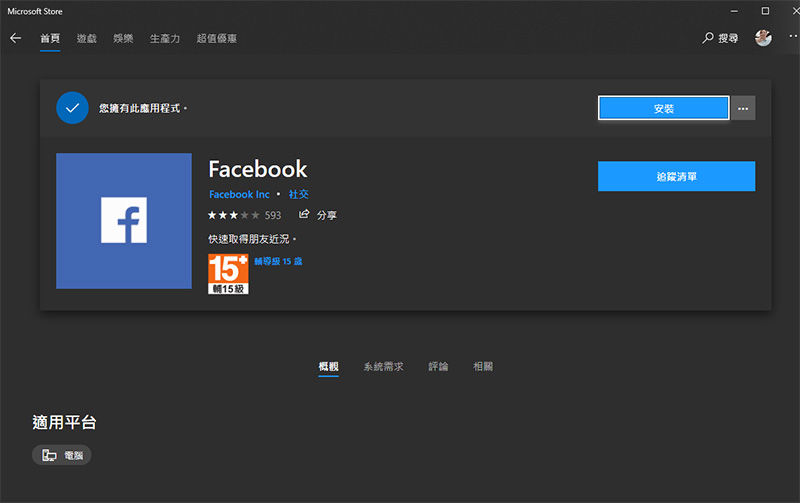This screenshot has width=800, height=503.
Task: Open the 首頁 tab
Action: 50,38
